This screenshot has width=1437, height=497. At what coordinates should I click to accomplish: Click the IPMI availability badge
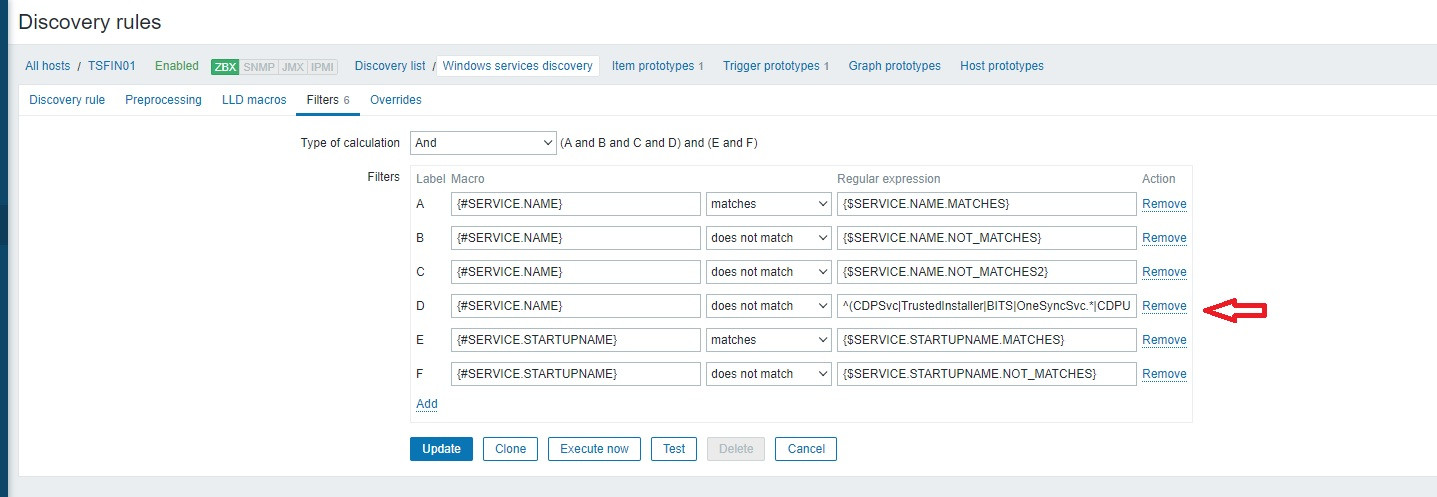[322, 67]
